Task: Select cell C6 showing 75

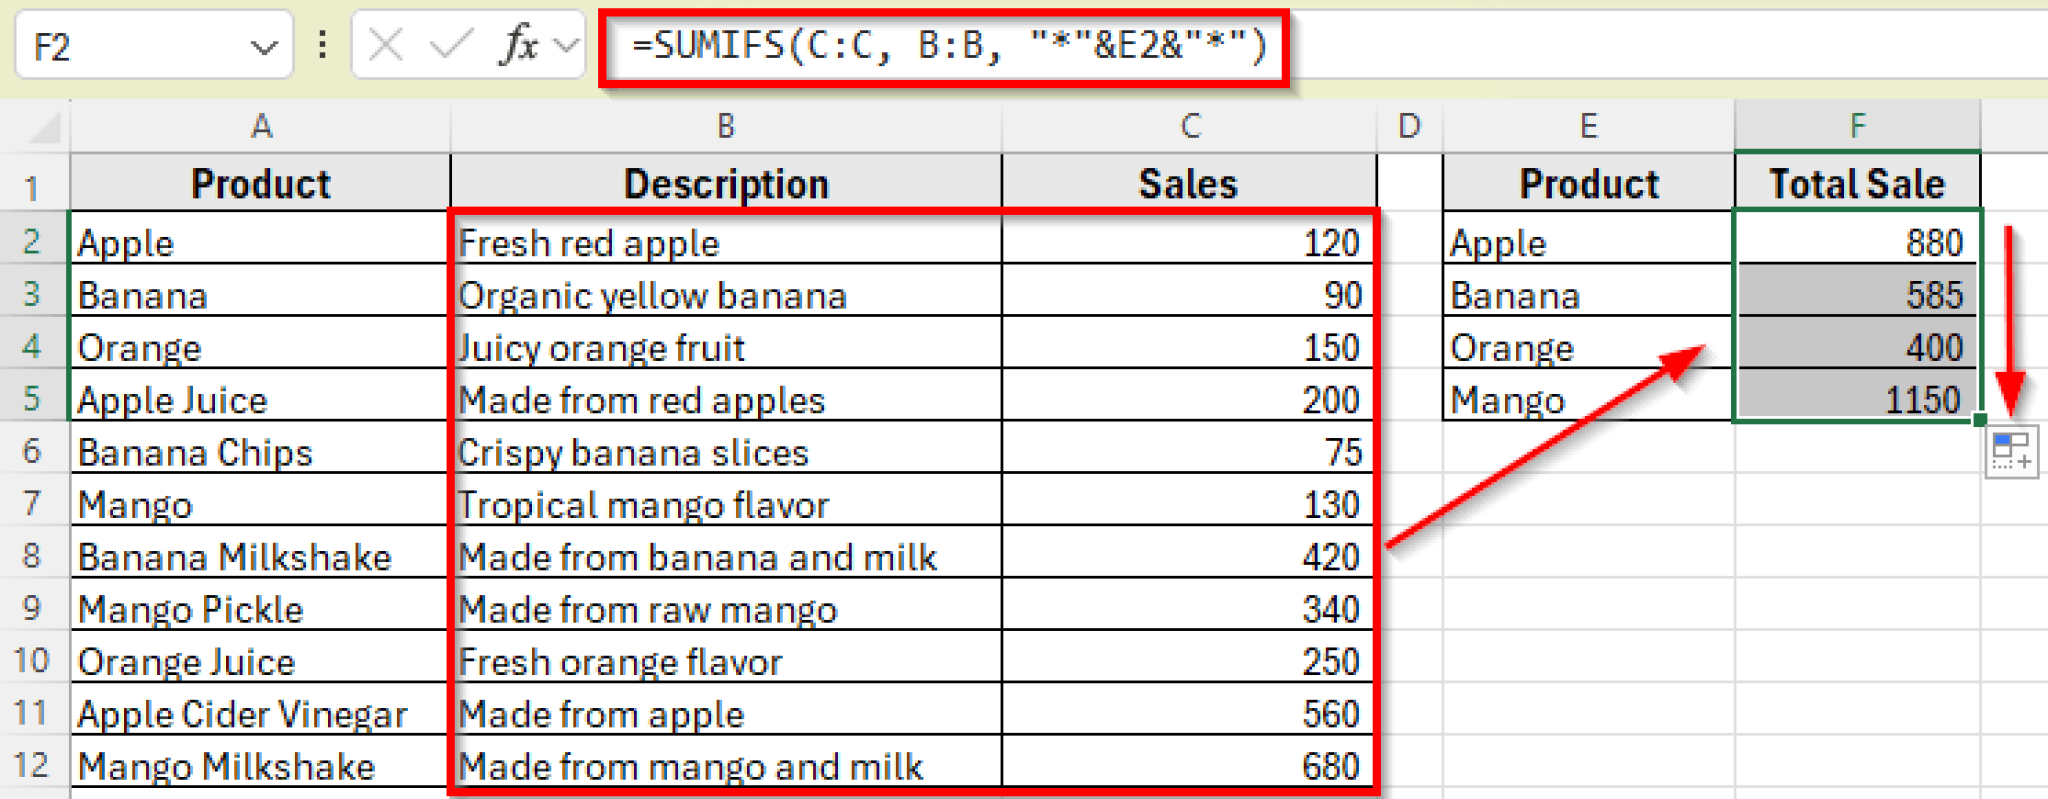Action: [x=1190, y=451]
